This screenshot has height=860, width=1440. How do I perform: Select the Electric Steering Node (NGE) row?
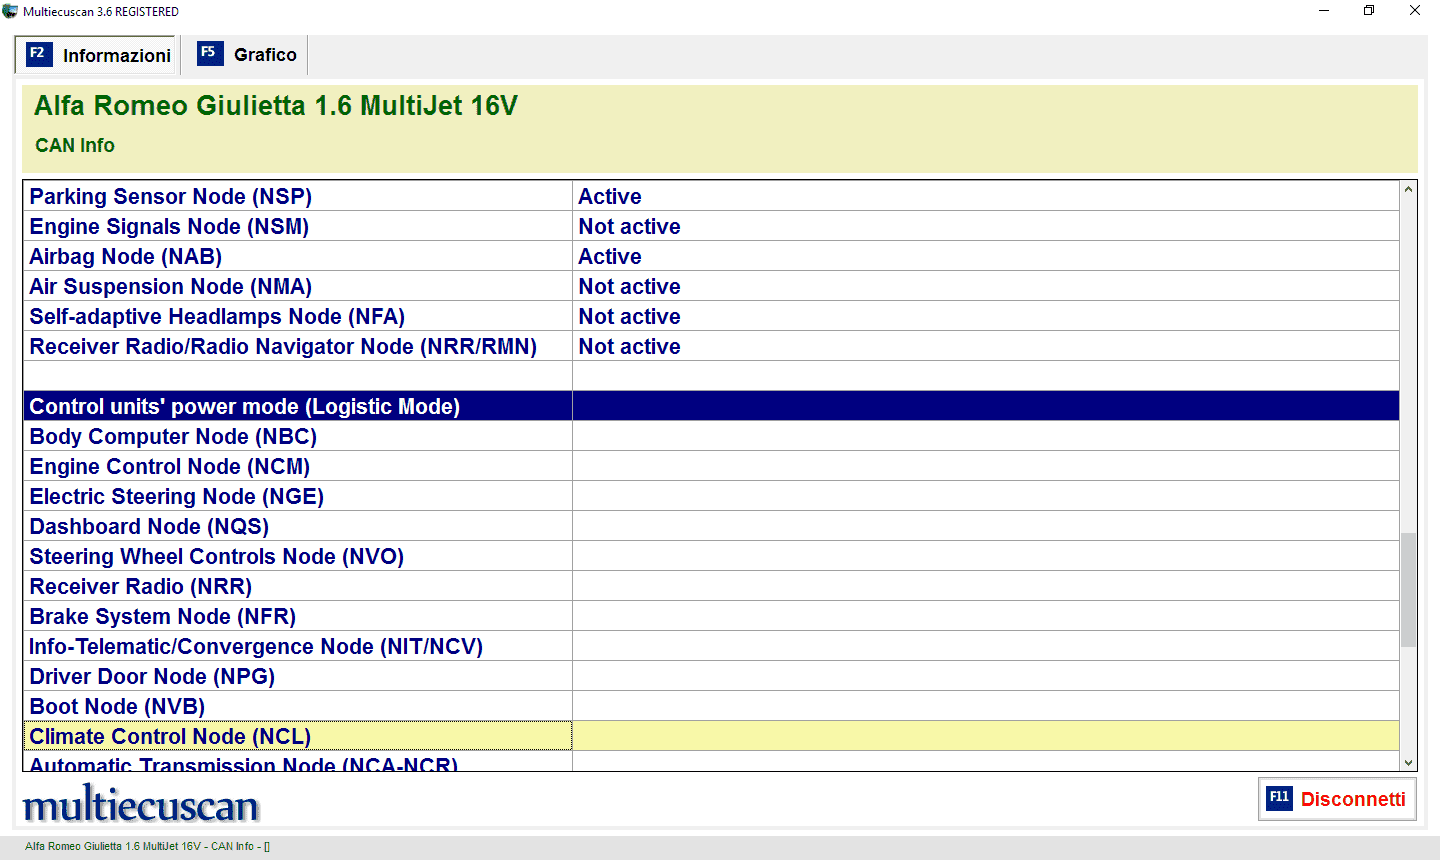coord(711,496)
